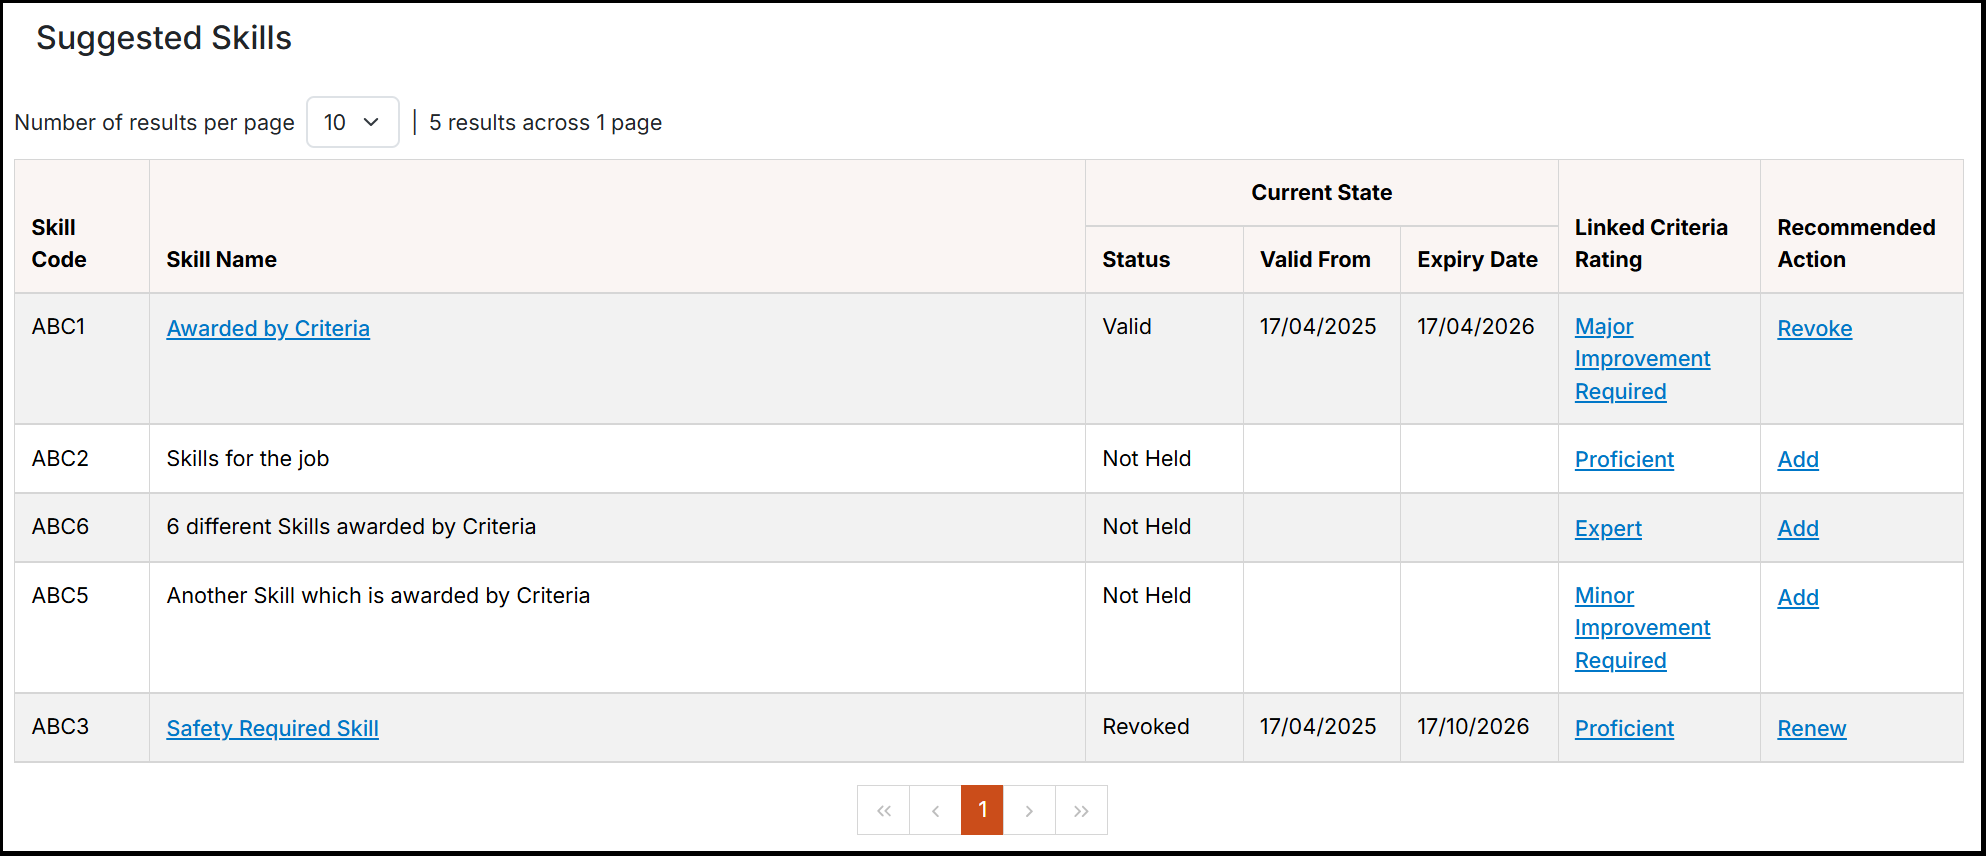This screenshot has width=1986, height=856.
Task: Click the Skill Name column header
Action: [222, 259]
